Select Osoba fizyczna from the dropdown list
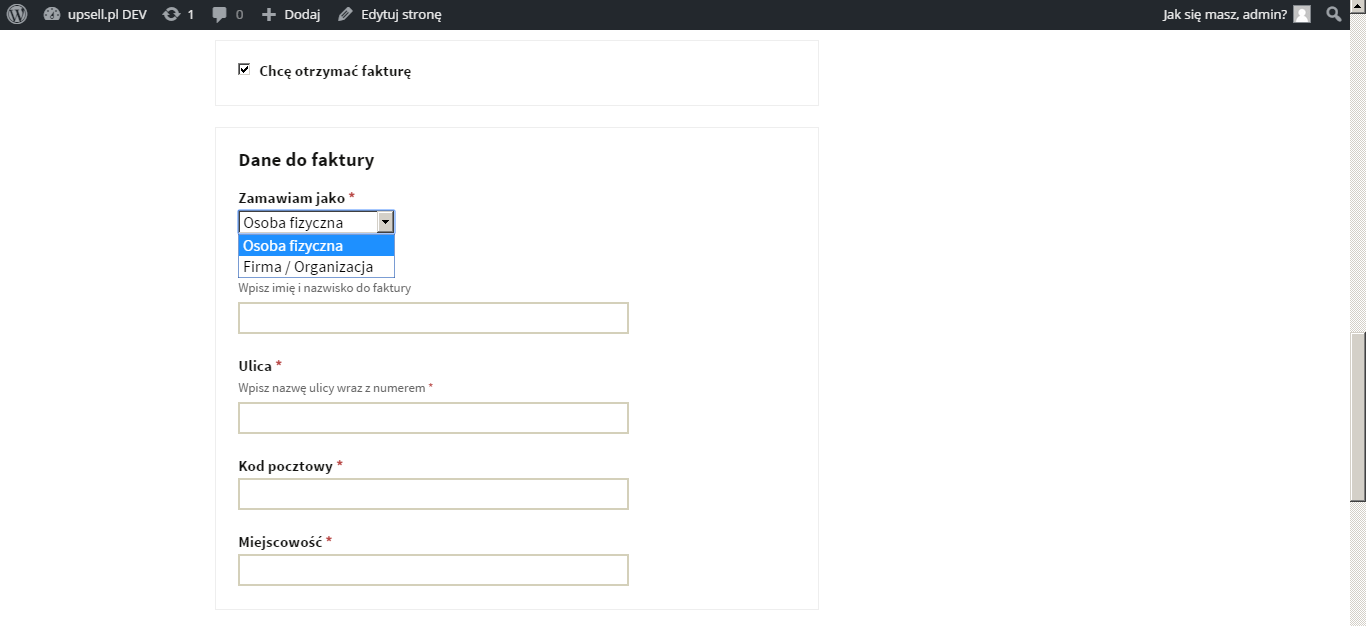The width and height of the screenshot is (1366, 626). click(316, 246)
